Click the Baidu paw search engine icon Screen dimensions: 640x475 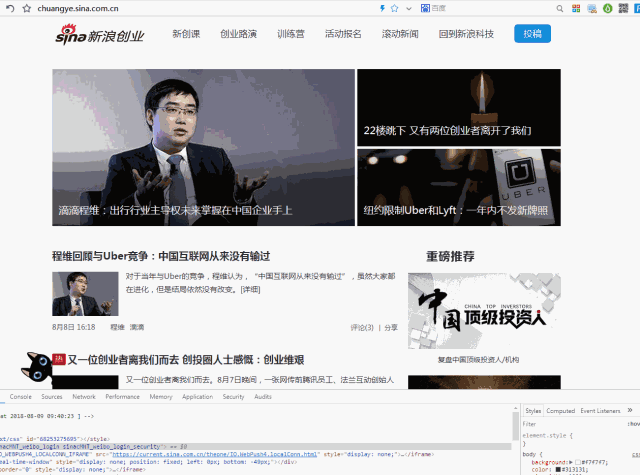pyautogui.click(x=425, y=8)
